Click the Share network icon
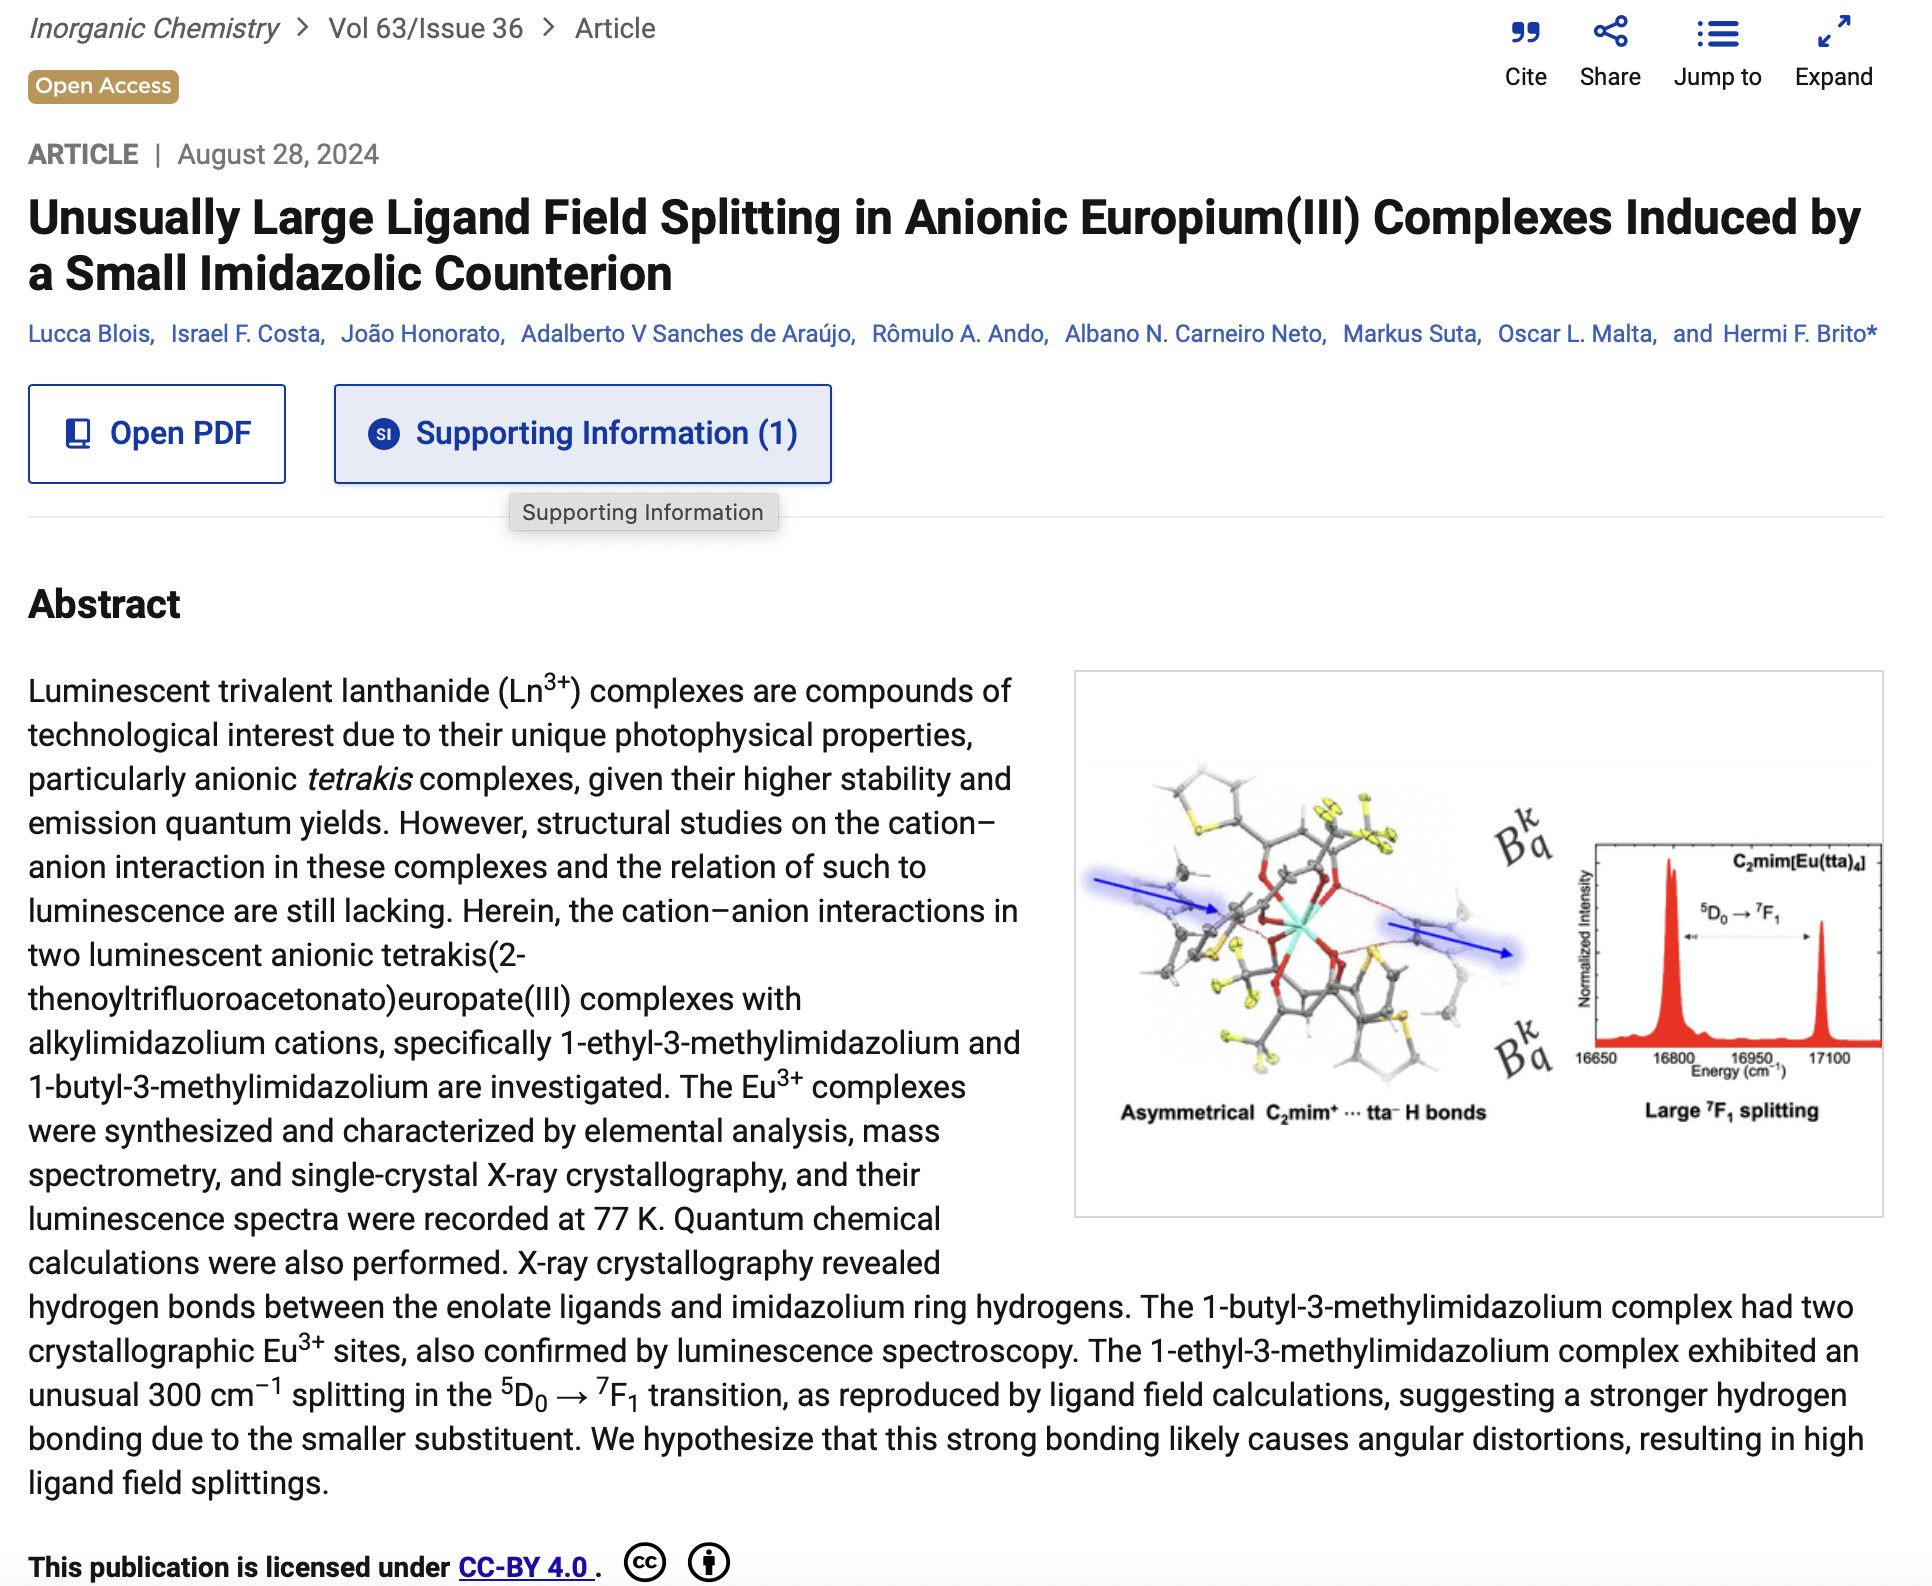 [x=1609, y=33]
